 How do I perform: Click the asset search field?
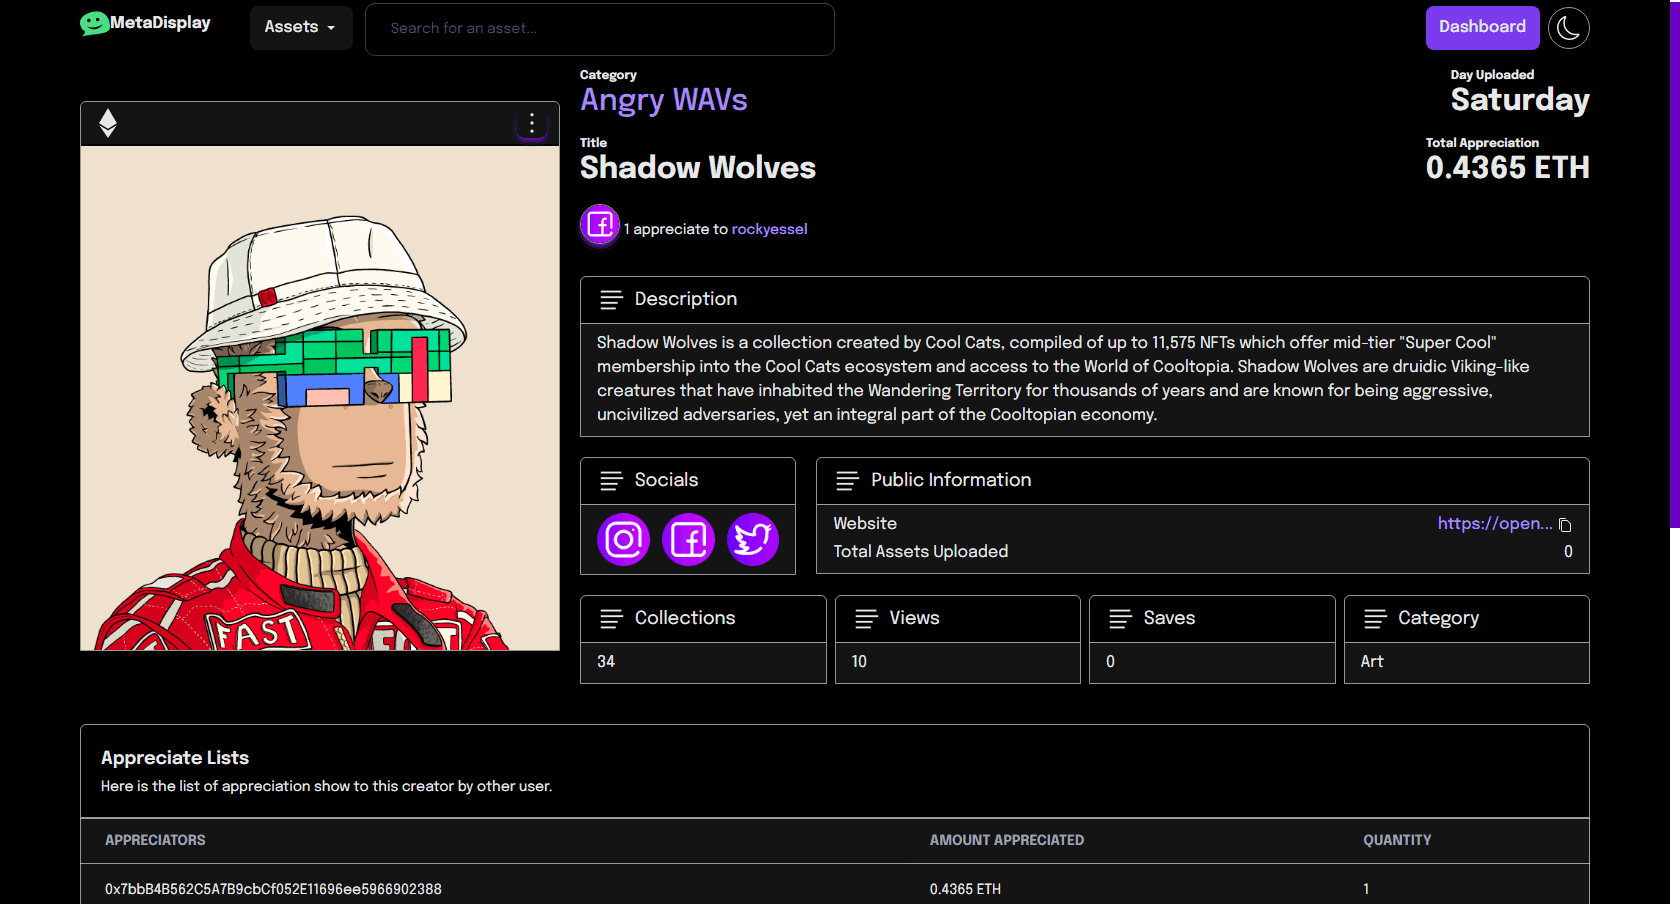600,29
